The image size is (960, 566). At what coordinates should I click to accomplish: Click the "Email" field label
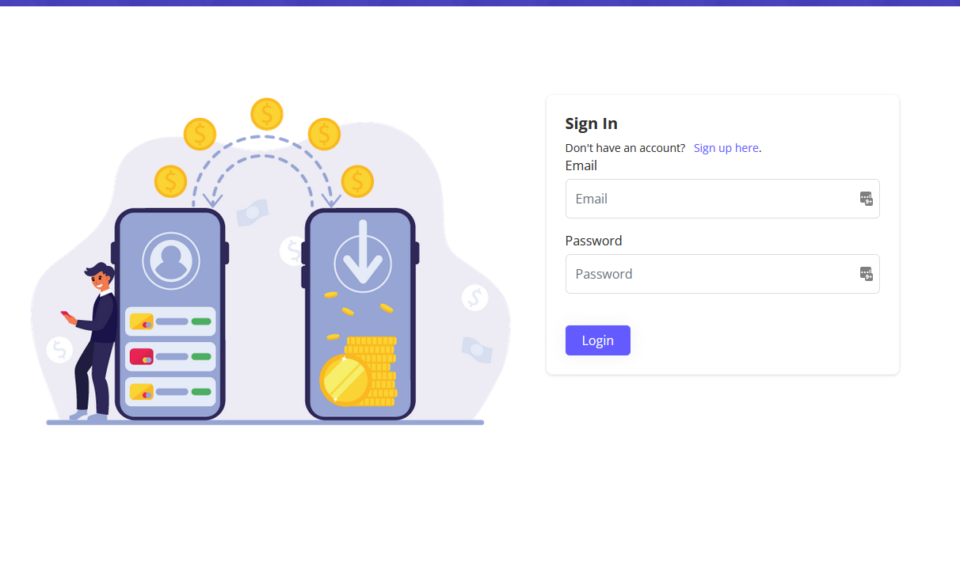(581, 166)
